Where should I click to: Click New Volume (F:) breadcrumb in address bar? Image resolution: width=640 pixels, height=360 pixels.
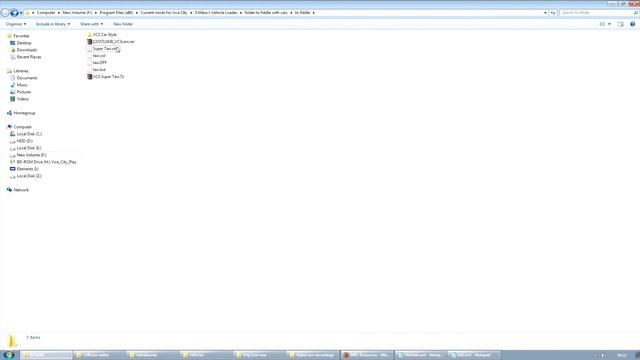pos(77,13)
